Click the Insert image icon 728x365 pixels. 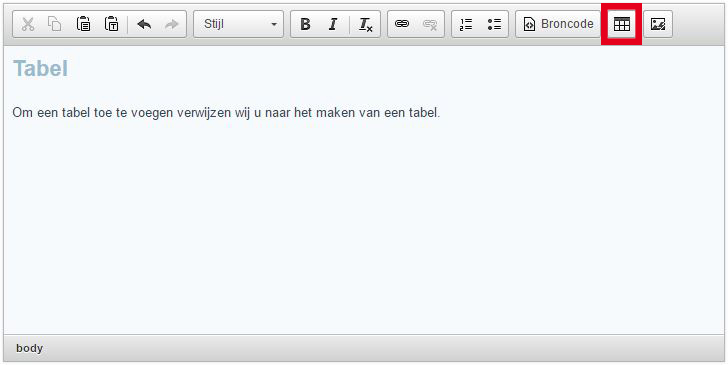(x=658, y=24)
